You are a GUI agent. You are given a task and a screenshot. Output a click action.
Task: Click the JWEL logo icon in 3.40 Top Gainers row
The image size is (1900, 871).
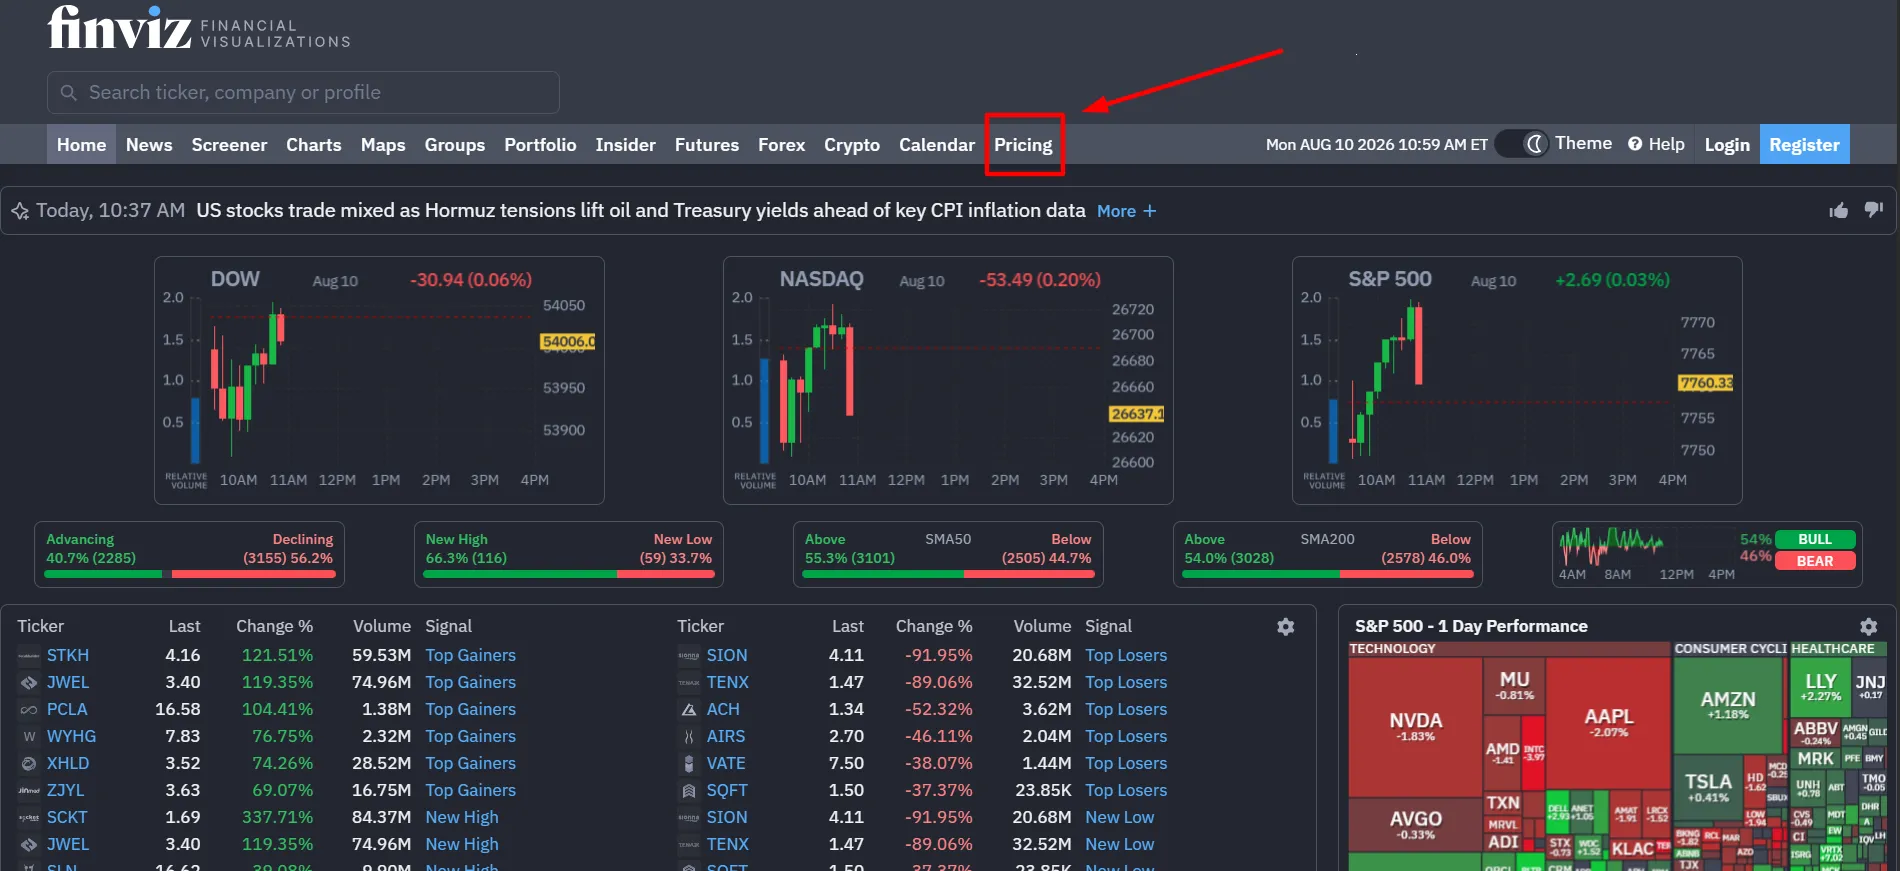click(x=29, y=683)
